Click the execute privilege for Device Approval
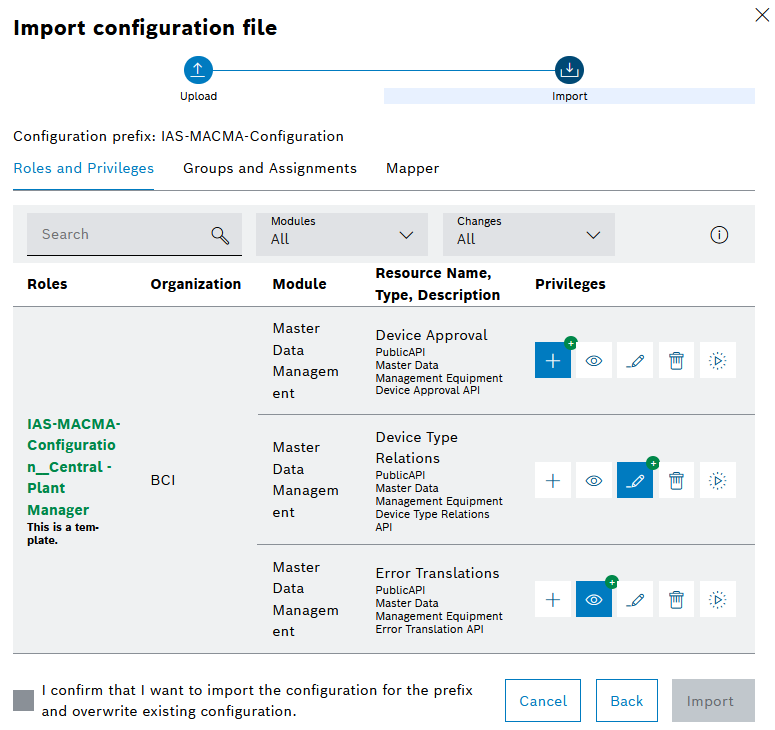 [x=717, y=361]
